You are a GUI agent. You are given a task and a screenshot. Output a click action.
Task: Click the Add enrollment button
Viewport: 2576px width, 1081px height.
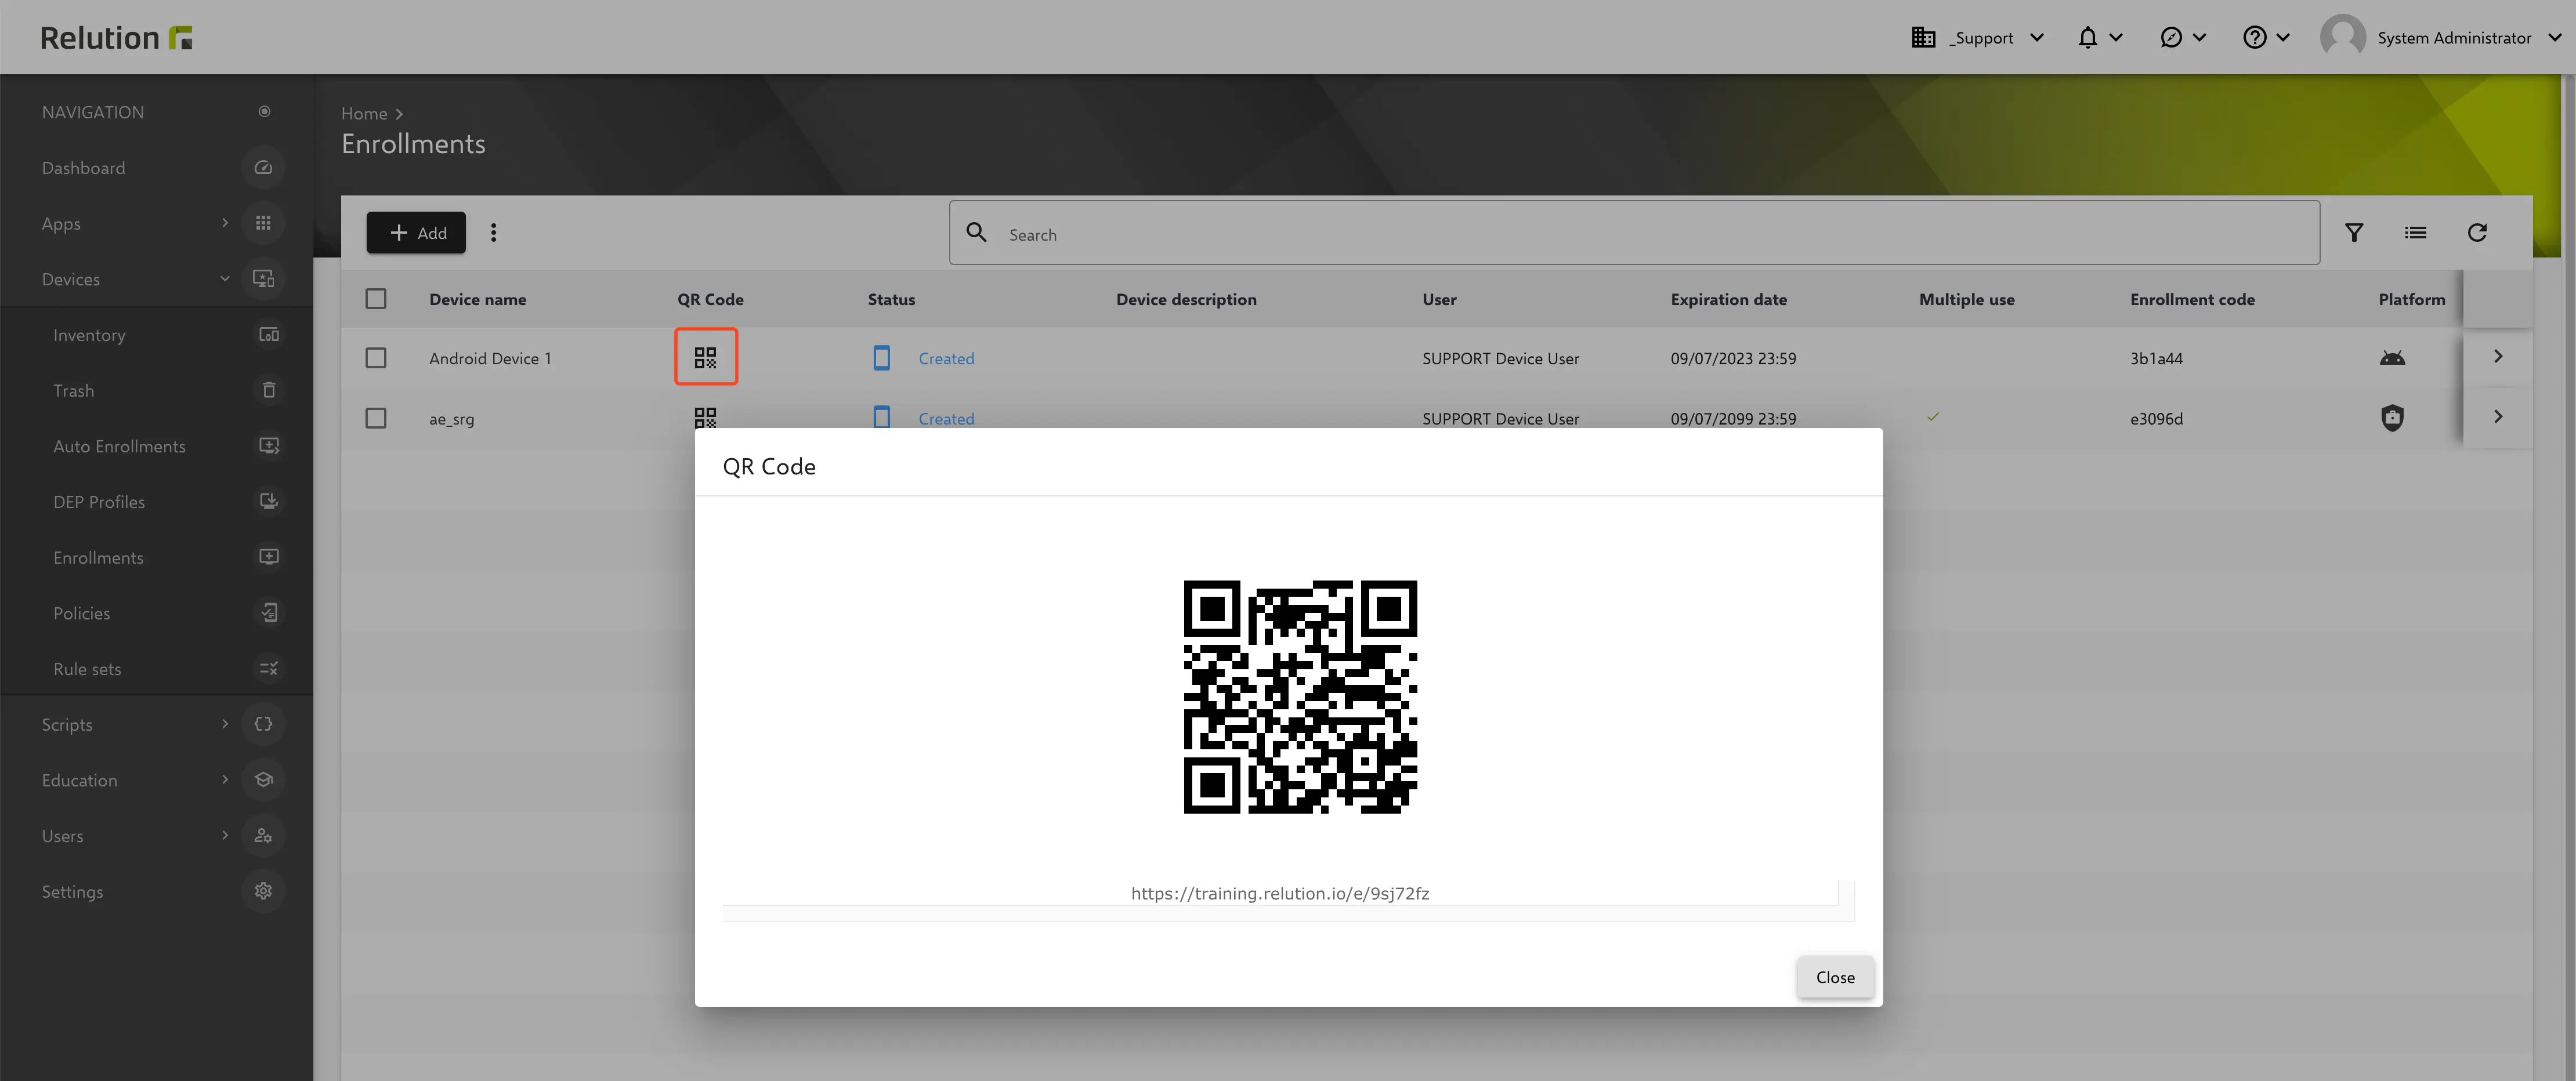[416, 233]
